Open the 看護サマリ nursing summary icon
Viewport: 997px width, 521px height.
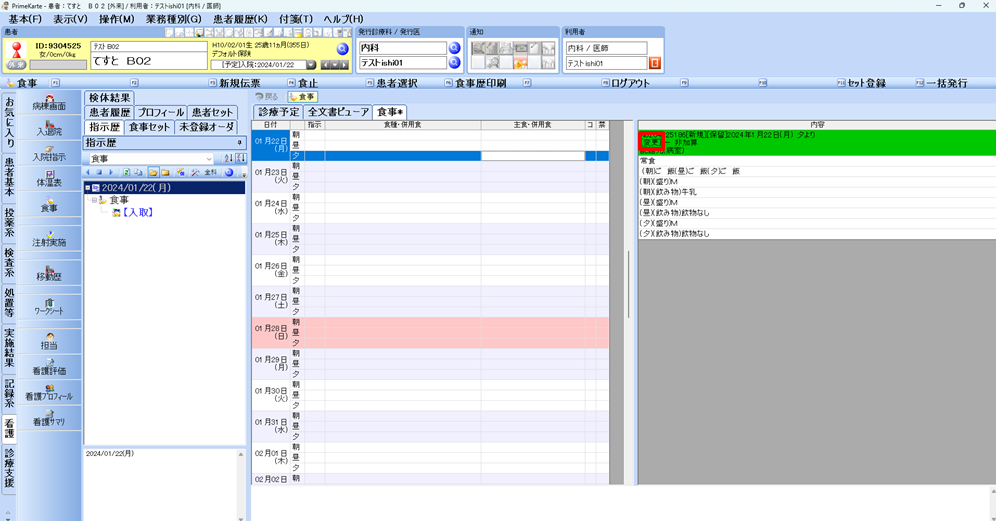click(49, 418)
